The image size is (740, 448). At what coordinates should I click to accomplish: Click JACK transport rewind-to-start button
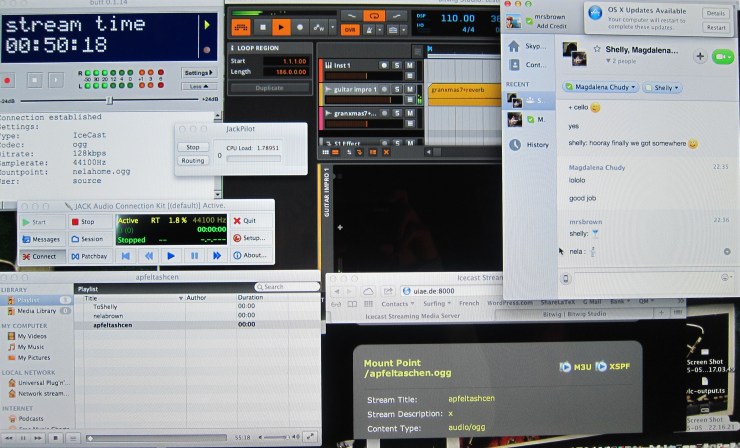pyautogui.click(x=126, y=256)
